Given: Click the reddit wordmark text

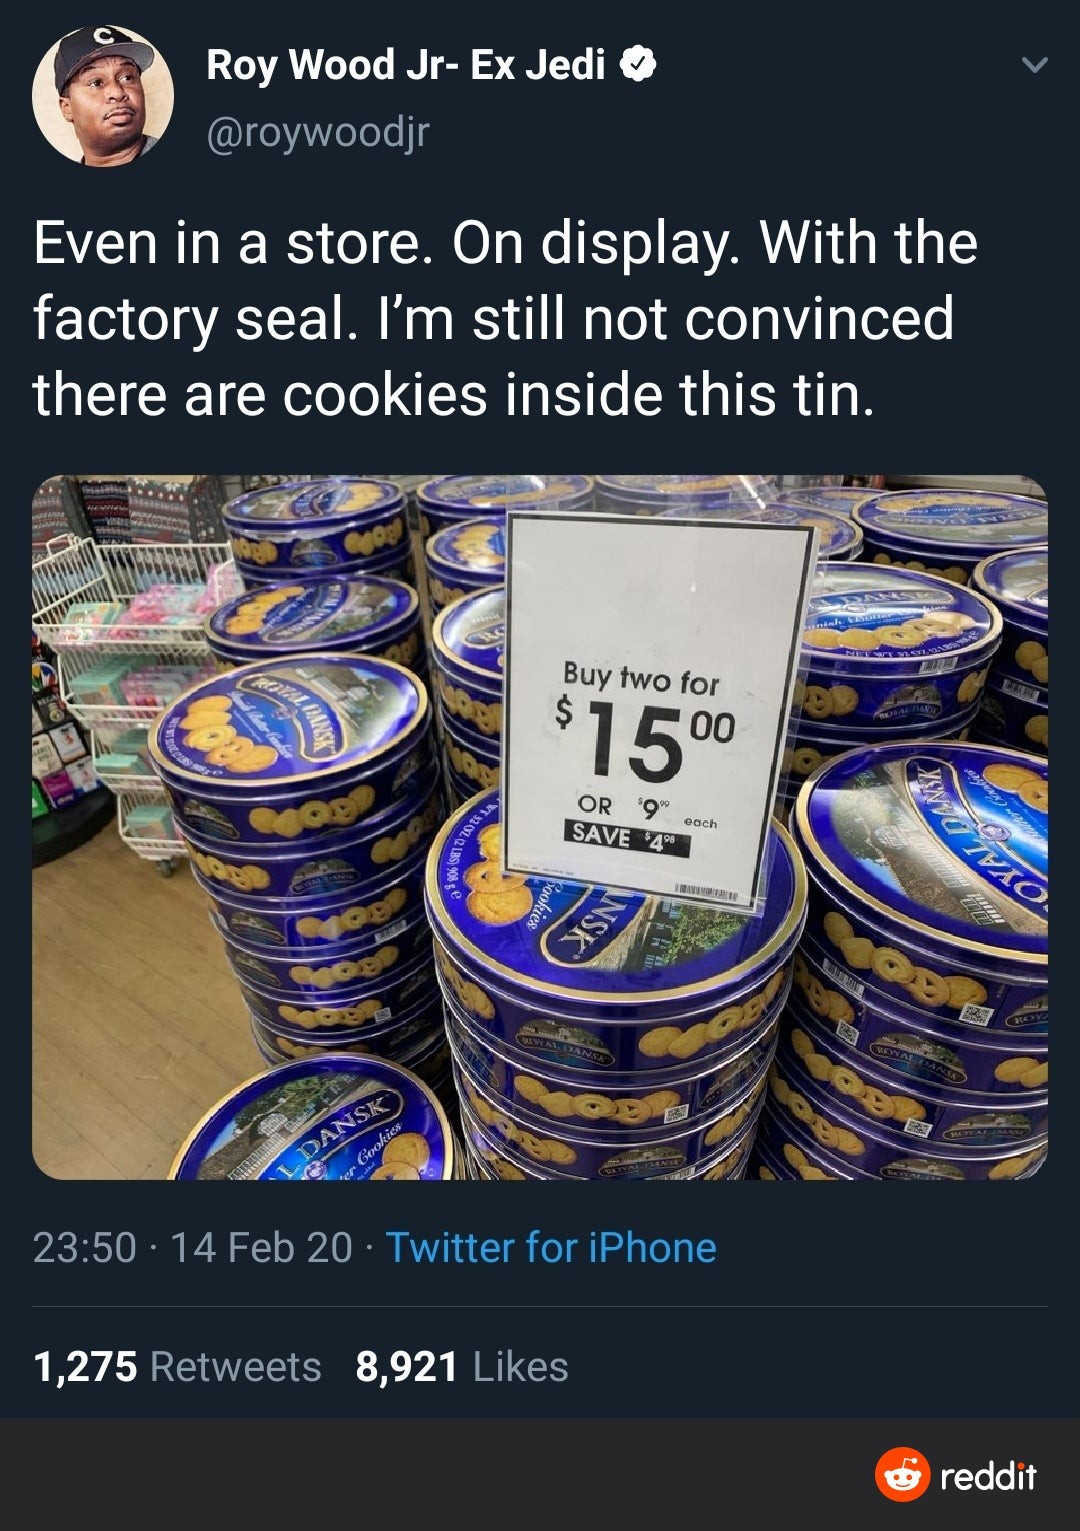Looking at the screenshot, I should (x=989, y=1476).
